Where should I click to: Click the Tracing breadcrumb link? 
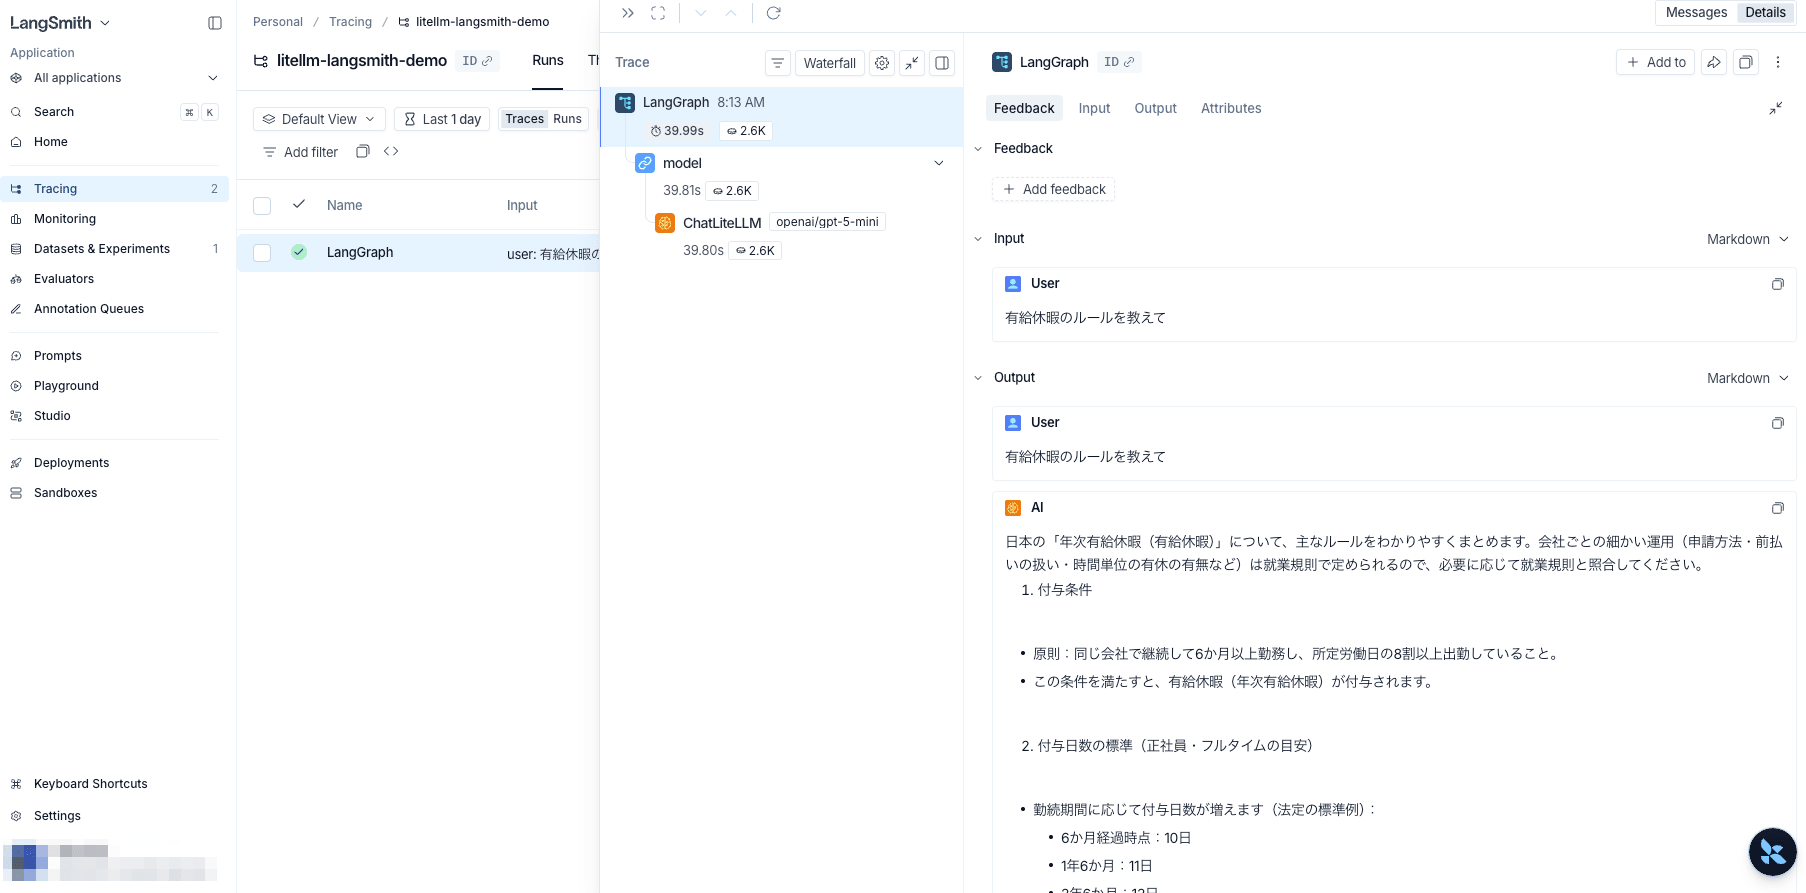click(x=350, y=22)
